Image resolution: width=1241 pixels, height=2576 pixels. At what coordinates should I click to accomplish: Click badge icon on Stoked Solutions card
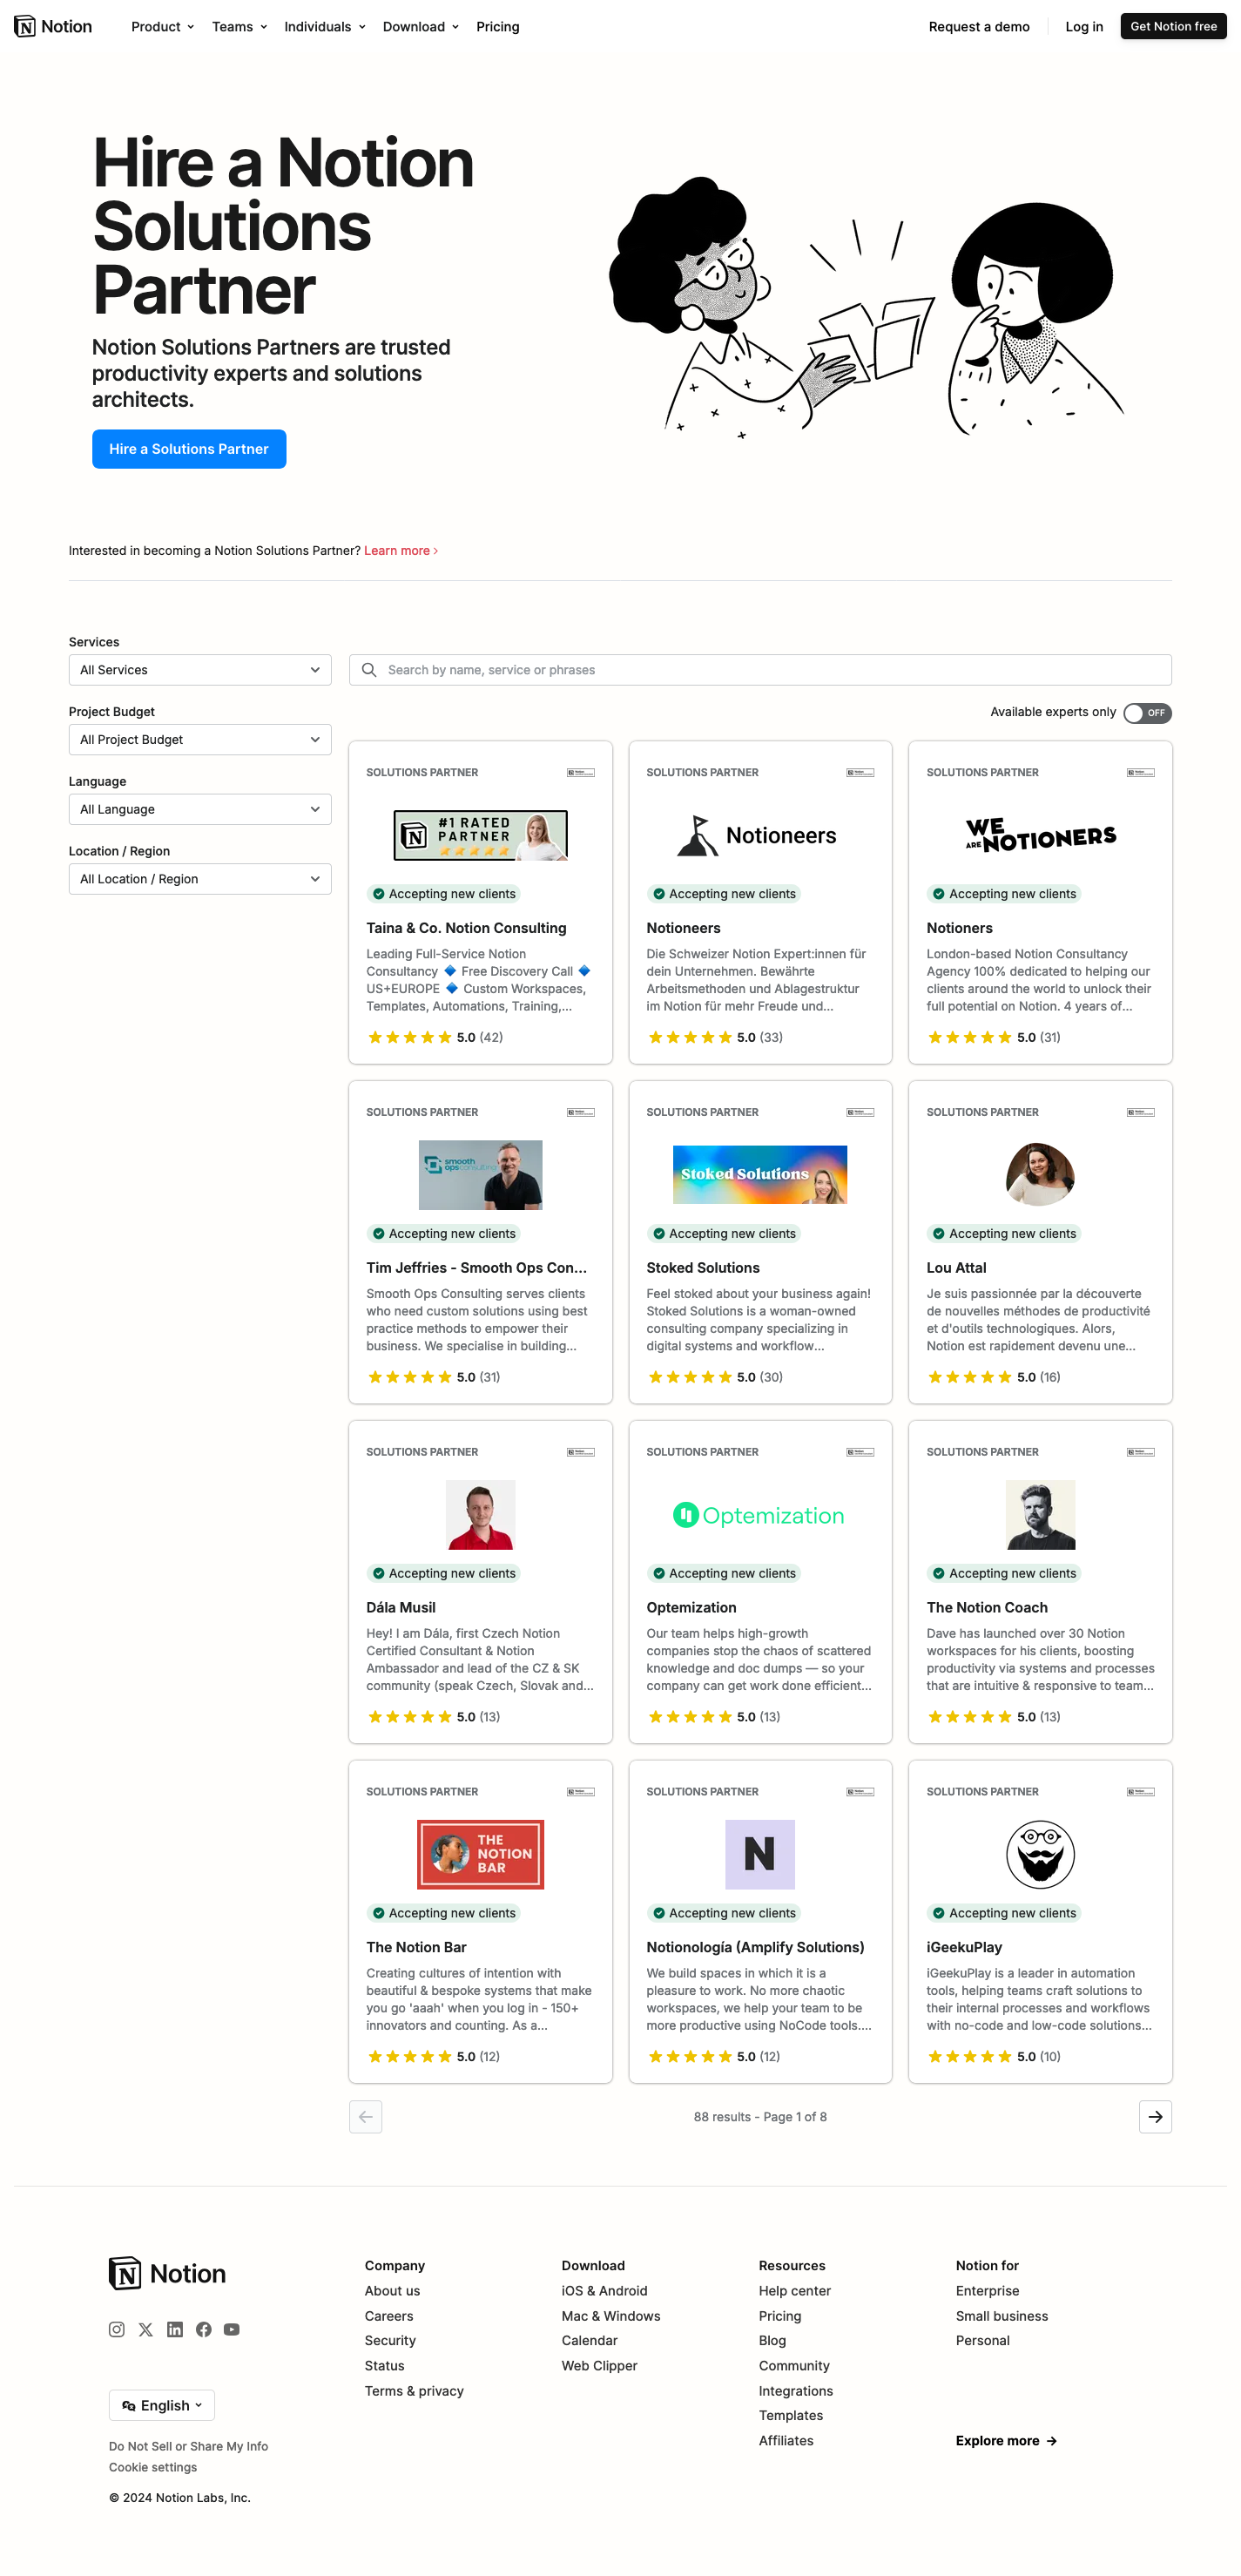860,1112
